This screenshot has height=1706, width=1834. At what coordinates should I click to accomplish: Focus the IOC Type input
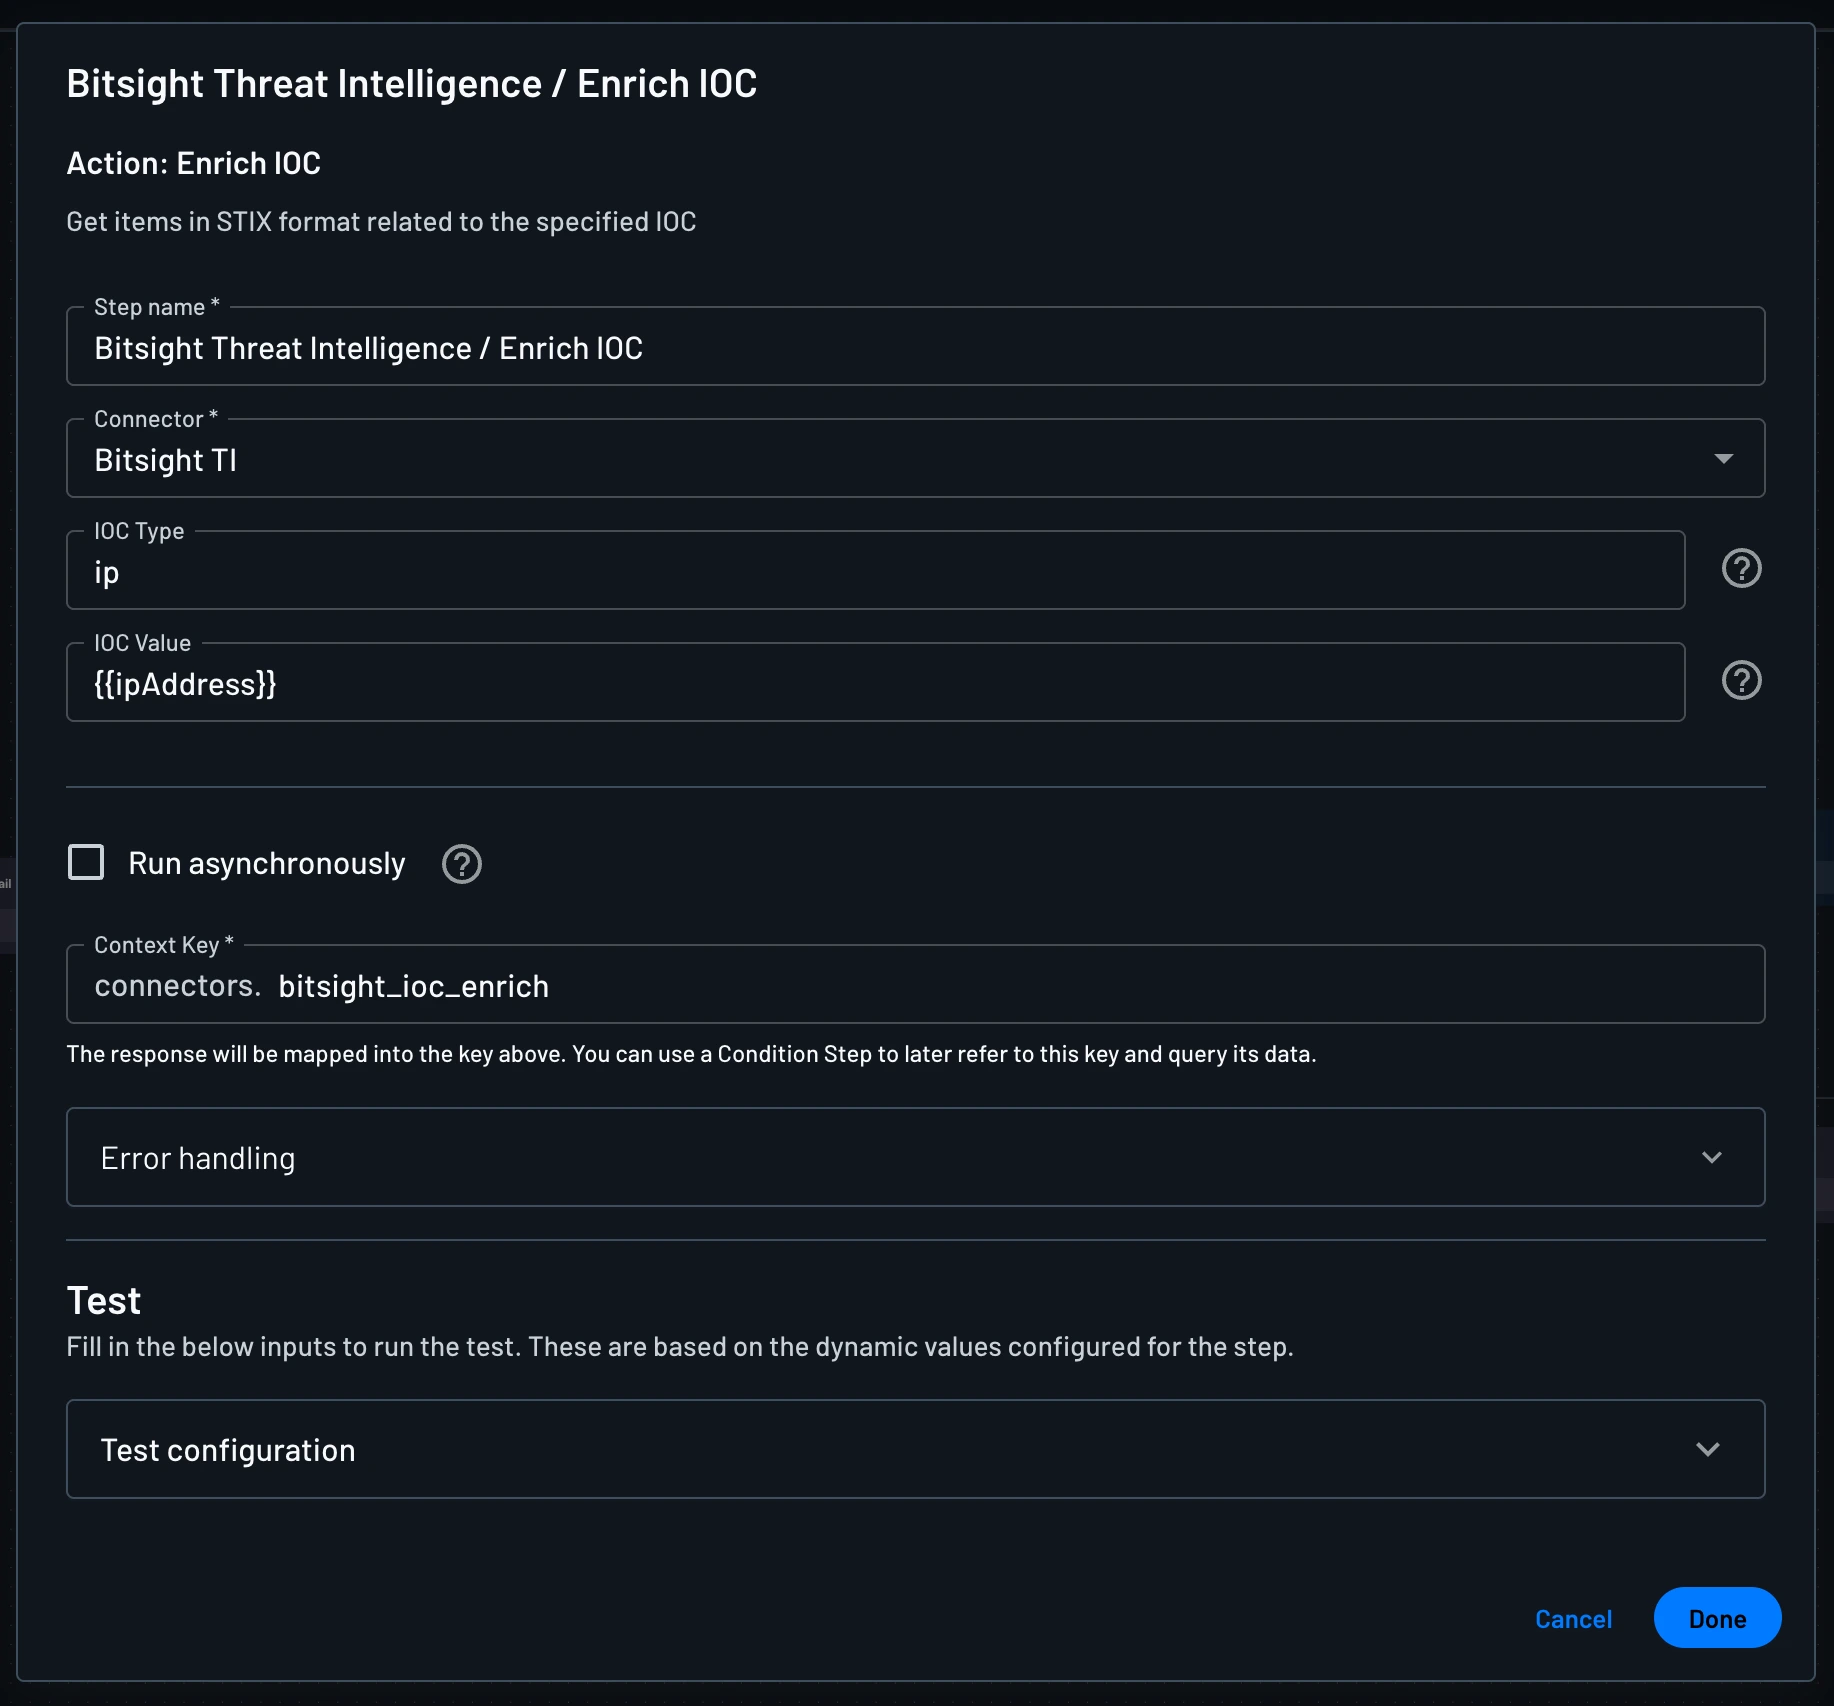click(875, 570)
